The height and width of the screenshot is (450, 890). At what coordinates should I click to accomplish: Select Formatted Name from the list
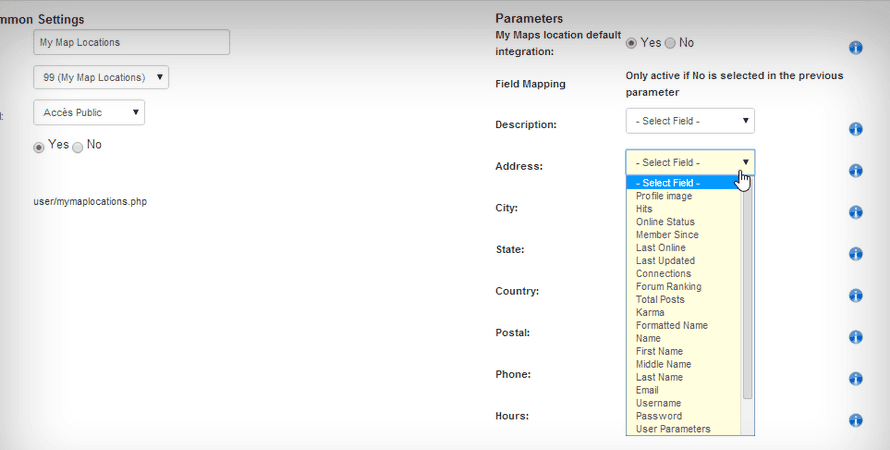[671, 325]
